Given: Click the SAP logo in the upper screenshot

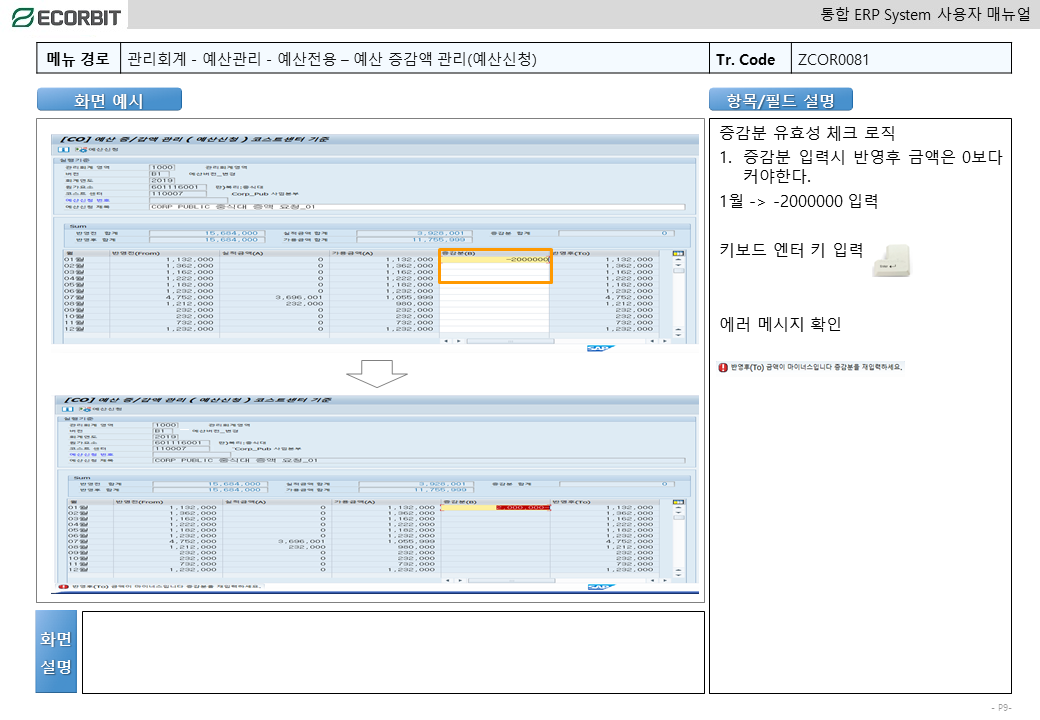Looking at the screenshot, I should click(599, 348).
